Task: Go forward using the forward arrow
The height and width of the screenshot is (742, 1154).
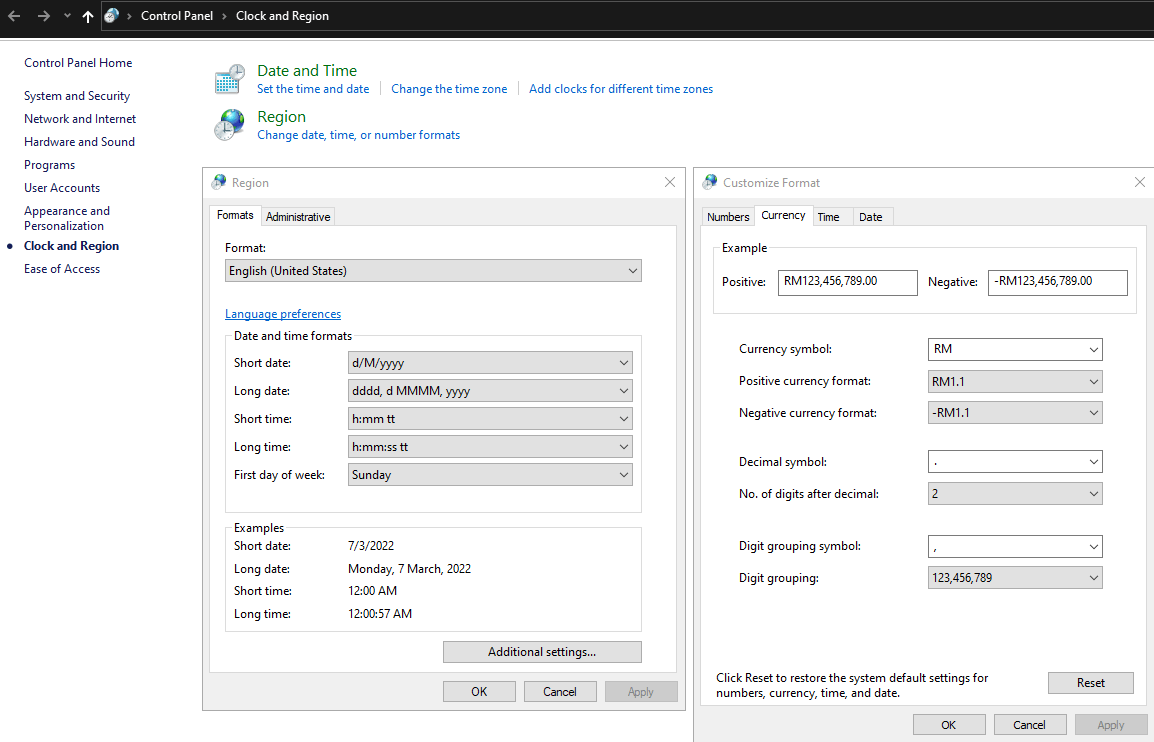Action: point(43,15)
